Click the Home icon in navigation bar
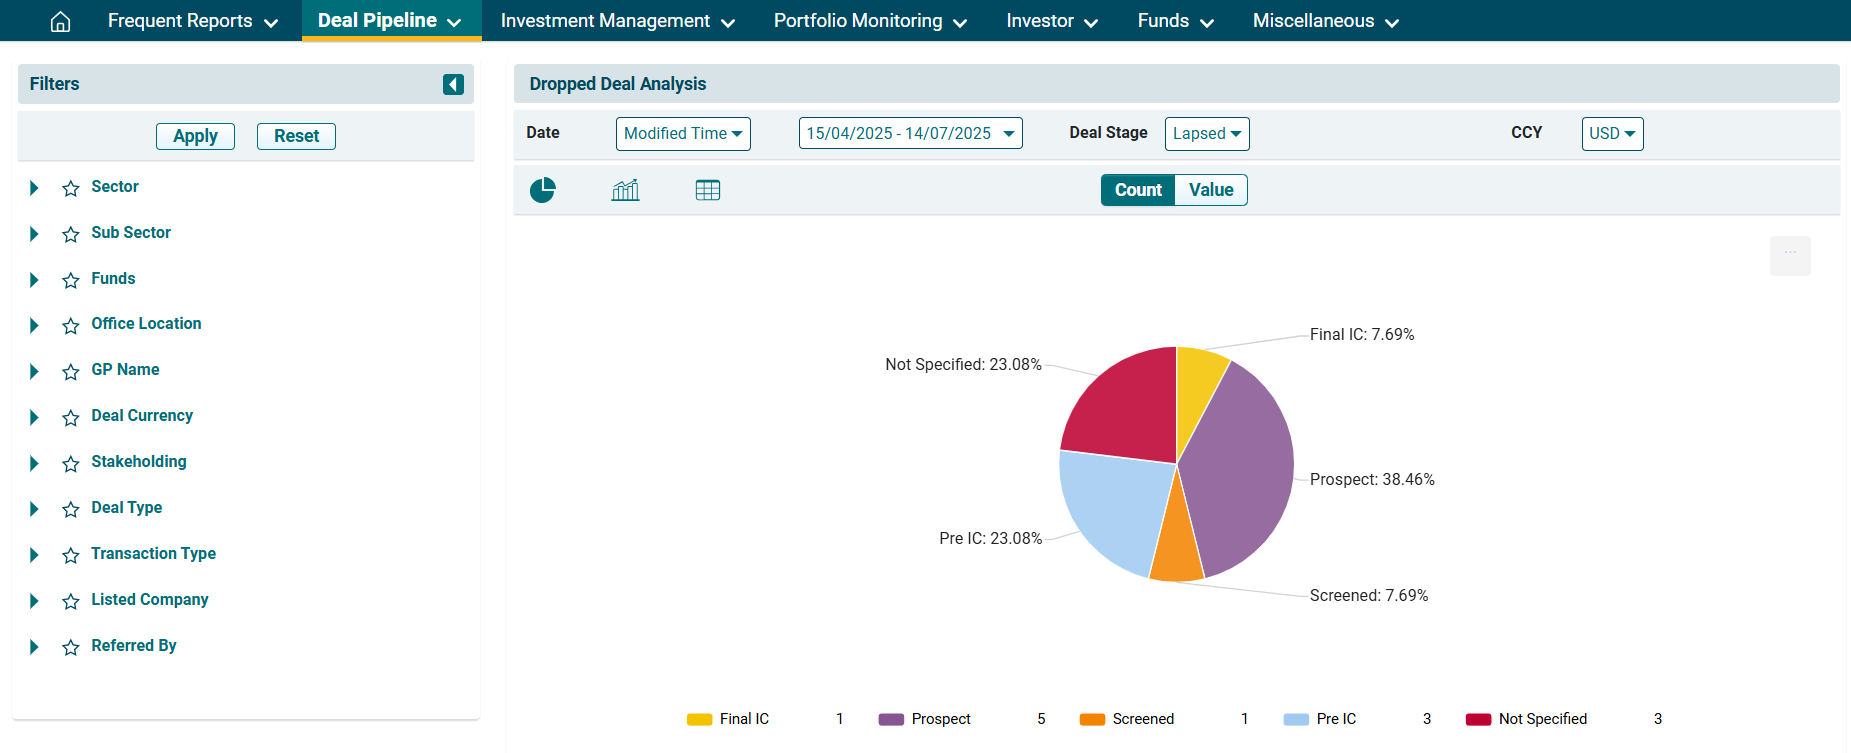 (x=60, y=21)
